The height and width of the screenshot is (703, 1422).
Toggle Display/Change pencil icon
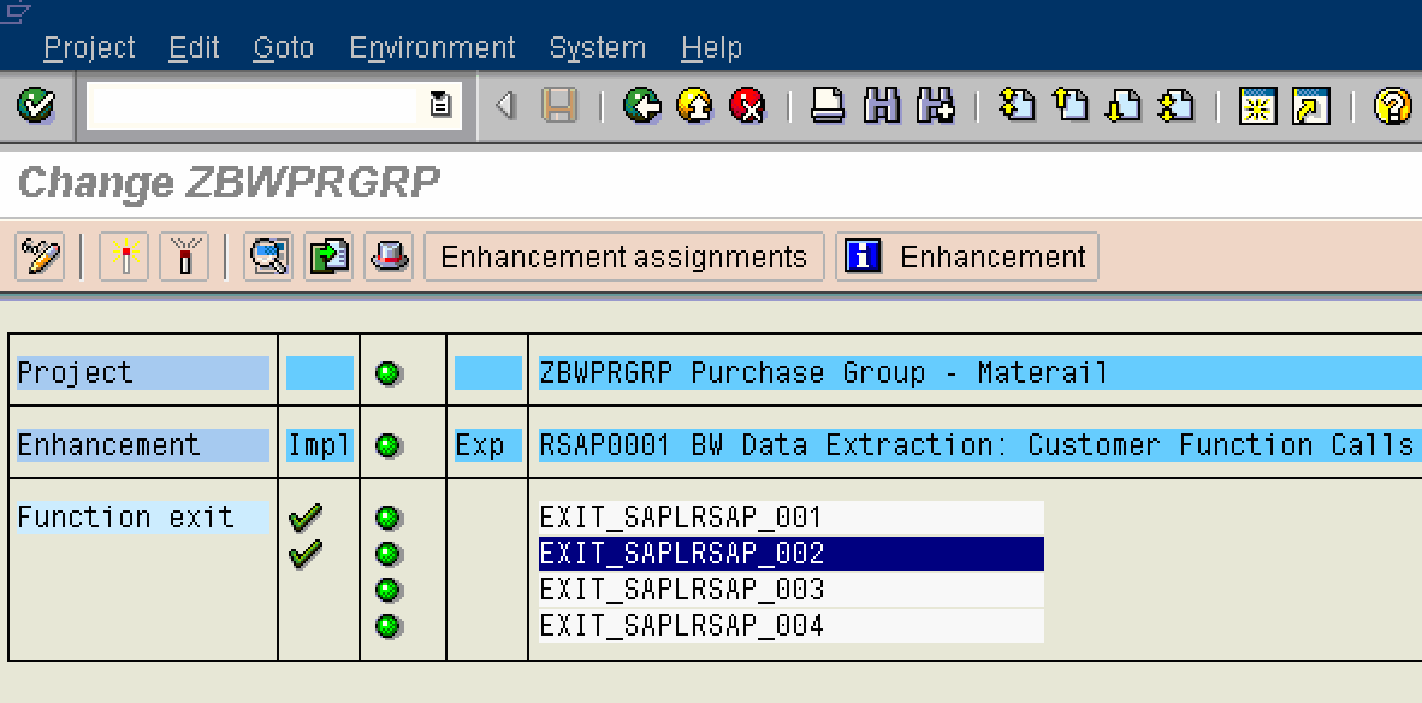40,257
